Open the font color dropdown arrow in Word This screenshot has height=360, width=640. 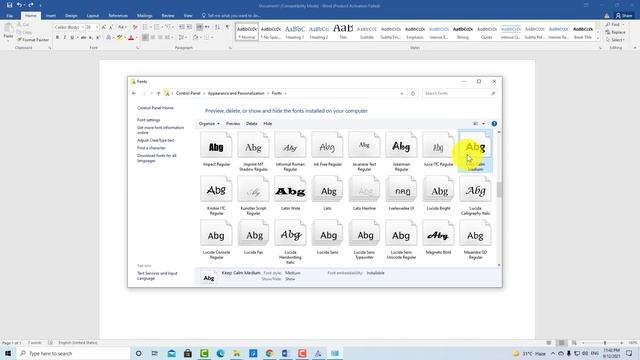pyautogui.click(x=136, y=38)
